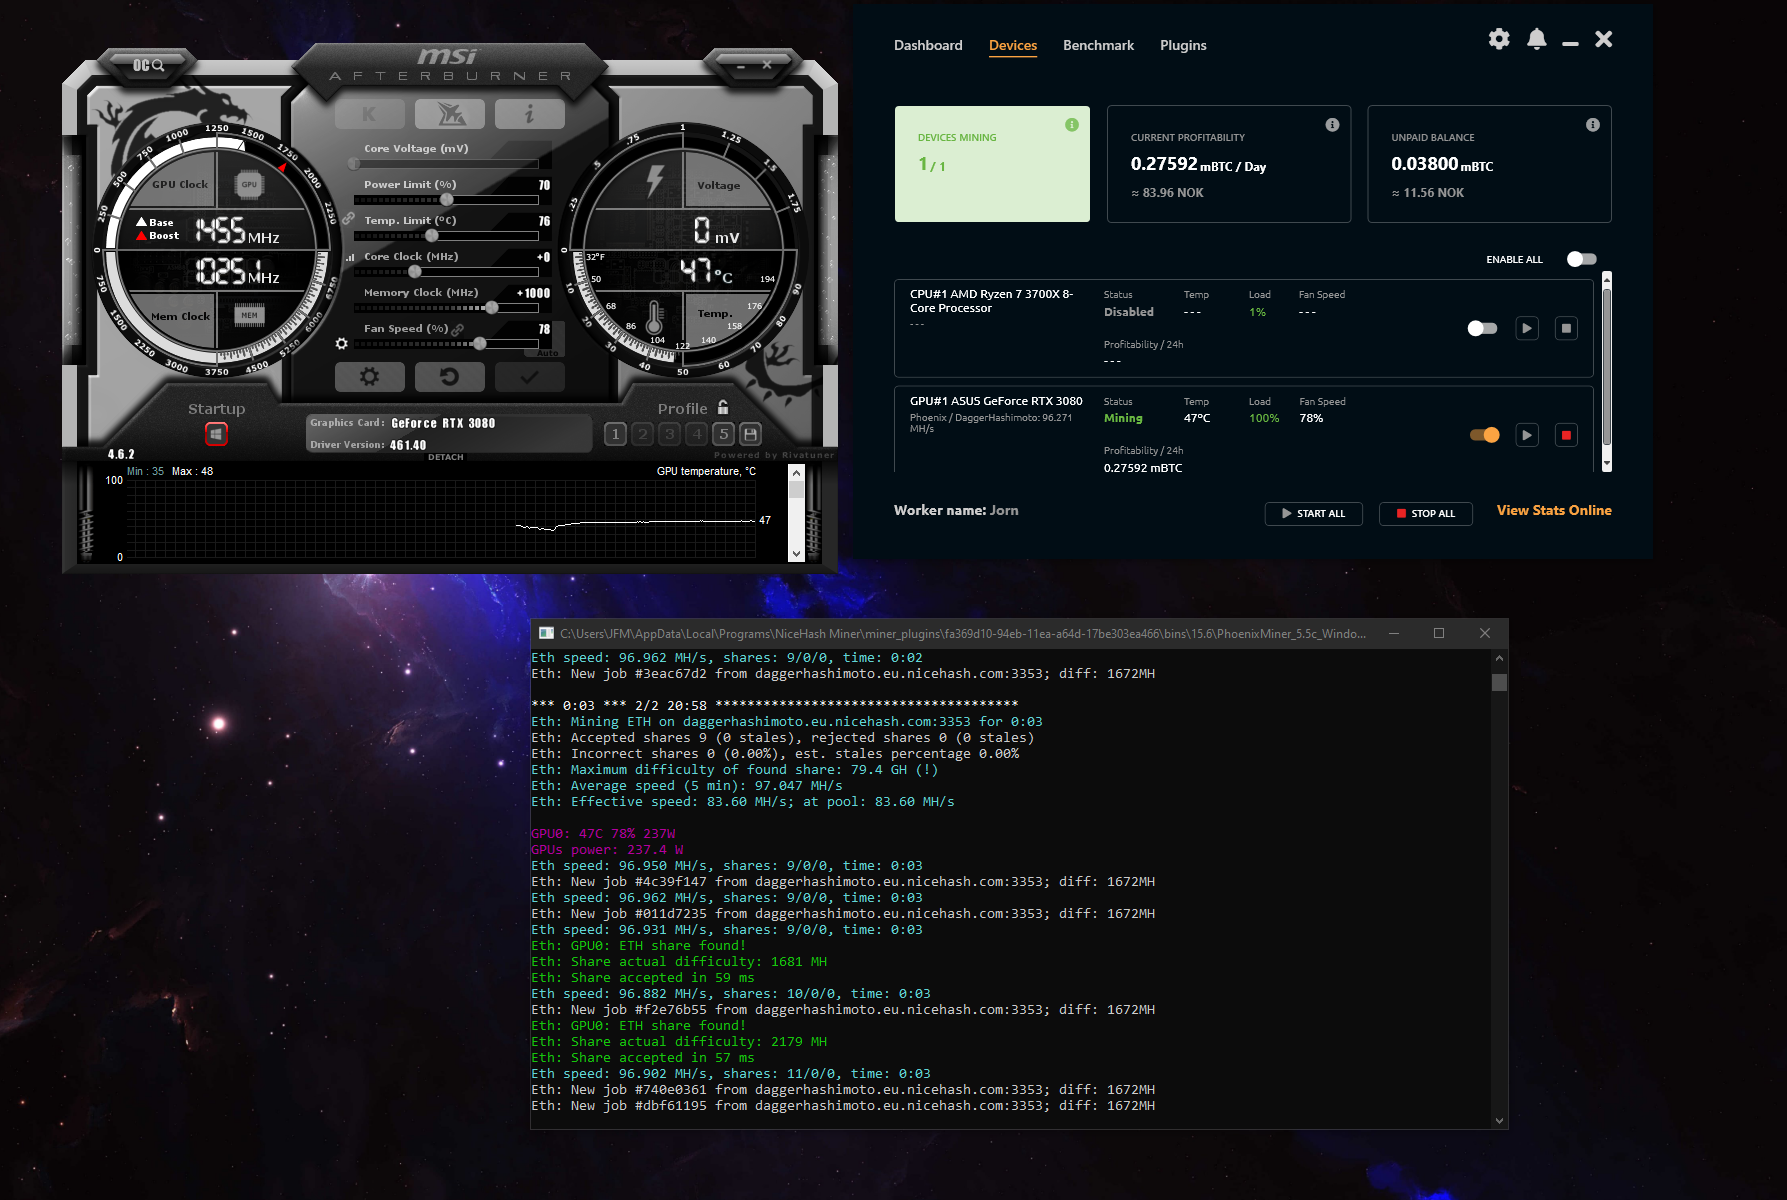Screen dimensions: 1787x1200
Task: Show info for Current Profitability card
Action: click(x=1332, y=125)
